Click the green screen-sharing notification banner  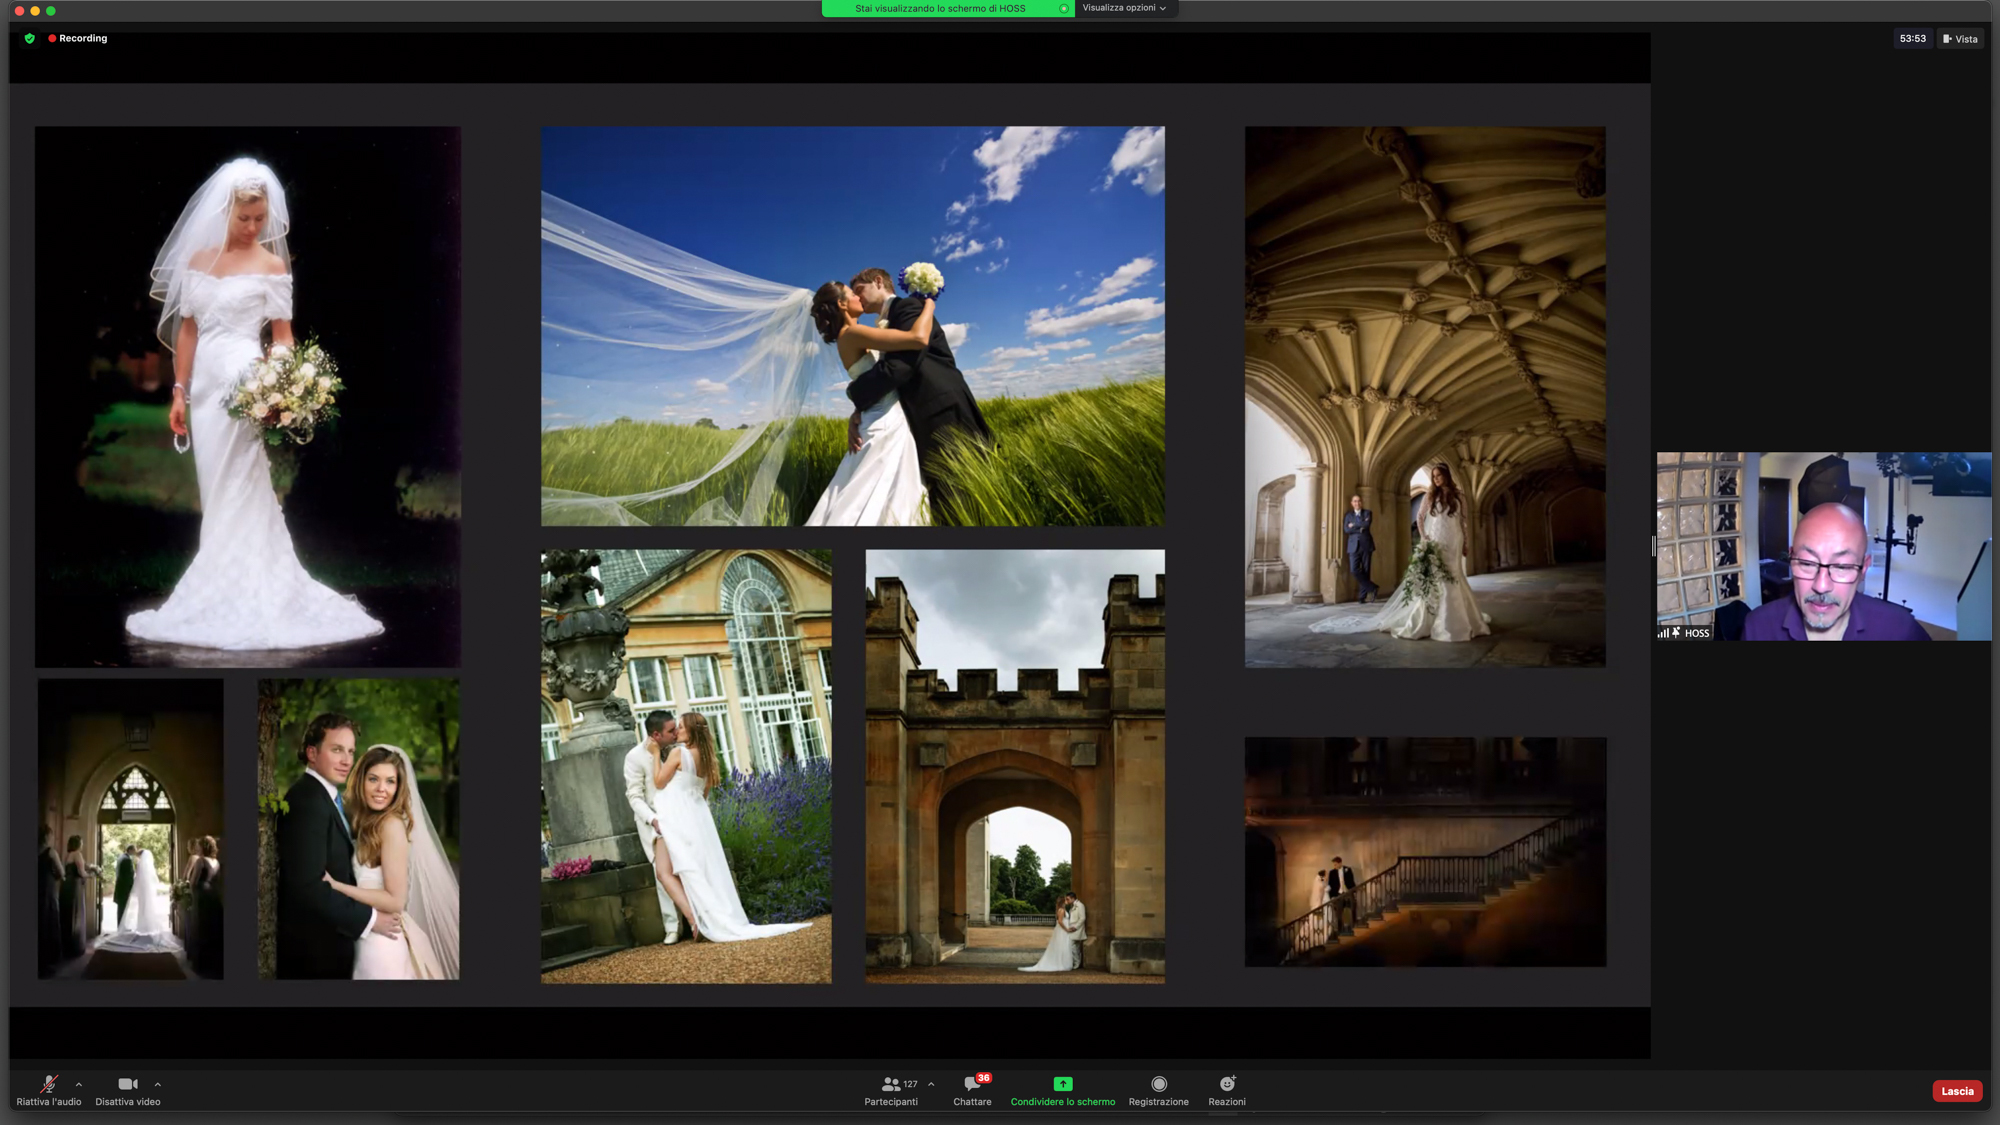(x=940, y=8)
